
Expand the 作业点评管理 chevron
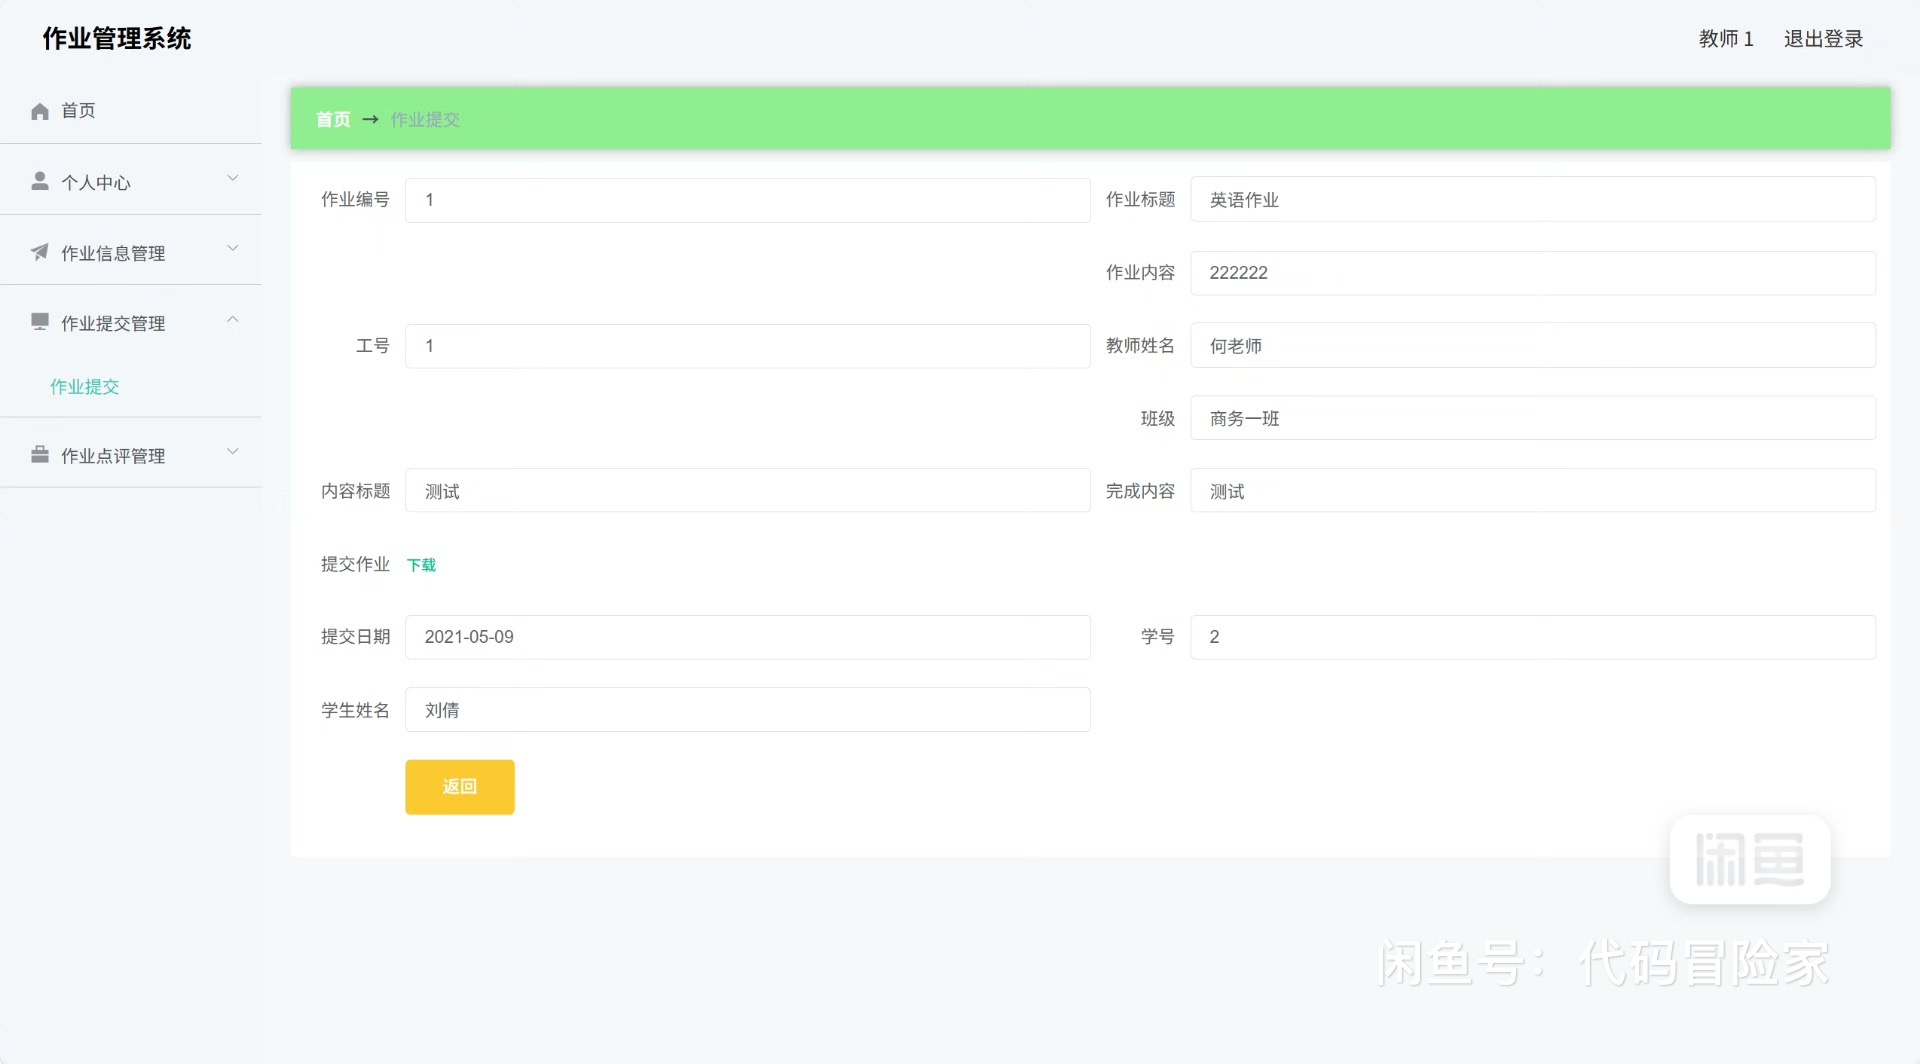point(233,452)
